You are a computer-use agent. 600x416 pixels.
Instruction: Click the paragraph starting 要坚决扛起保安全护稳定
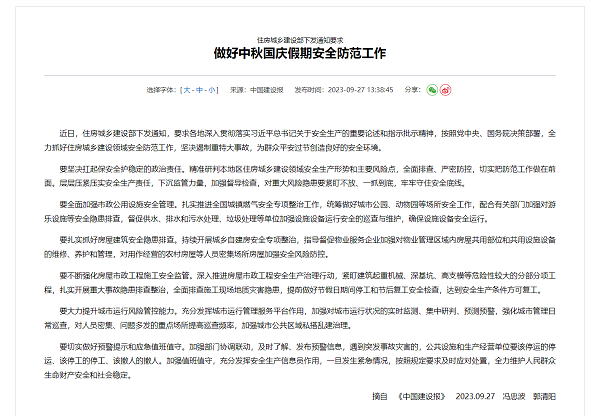pyautogui.click(x=300, y=176)
